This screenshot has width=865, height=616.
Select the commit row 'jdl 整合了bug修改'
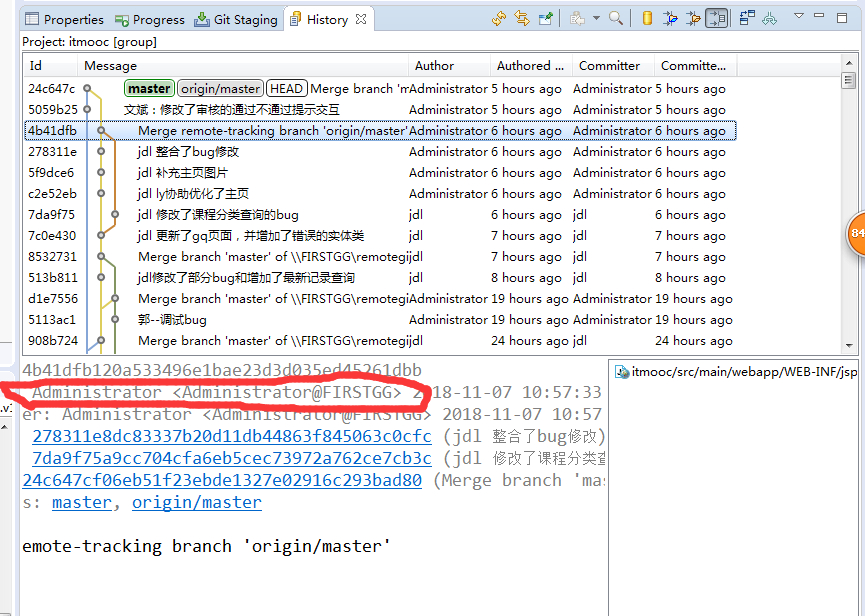tap(300, 151)
